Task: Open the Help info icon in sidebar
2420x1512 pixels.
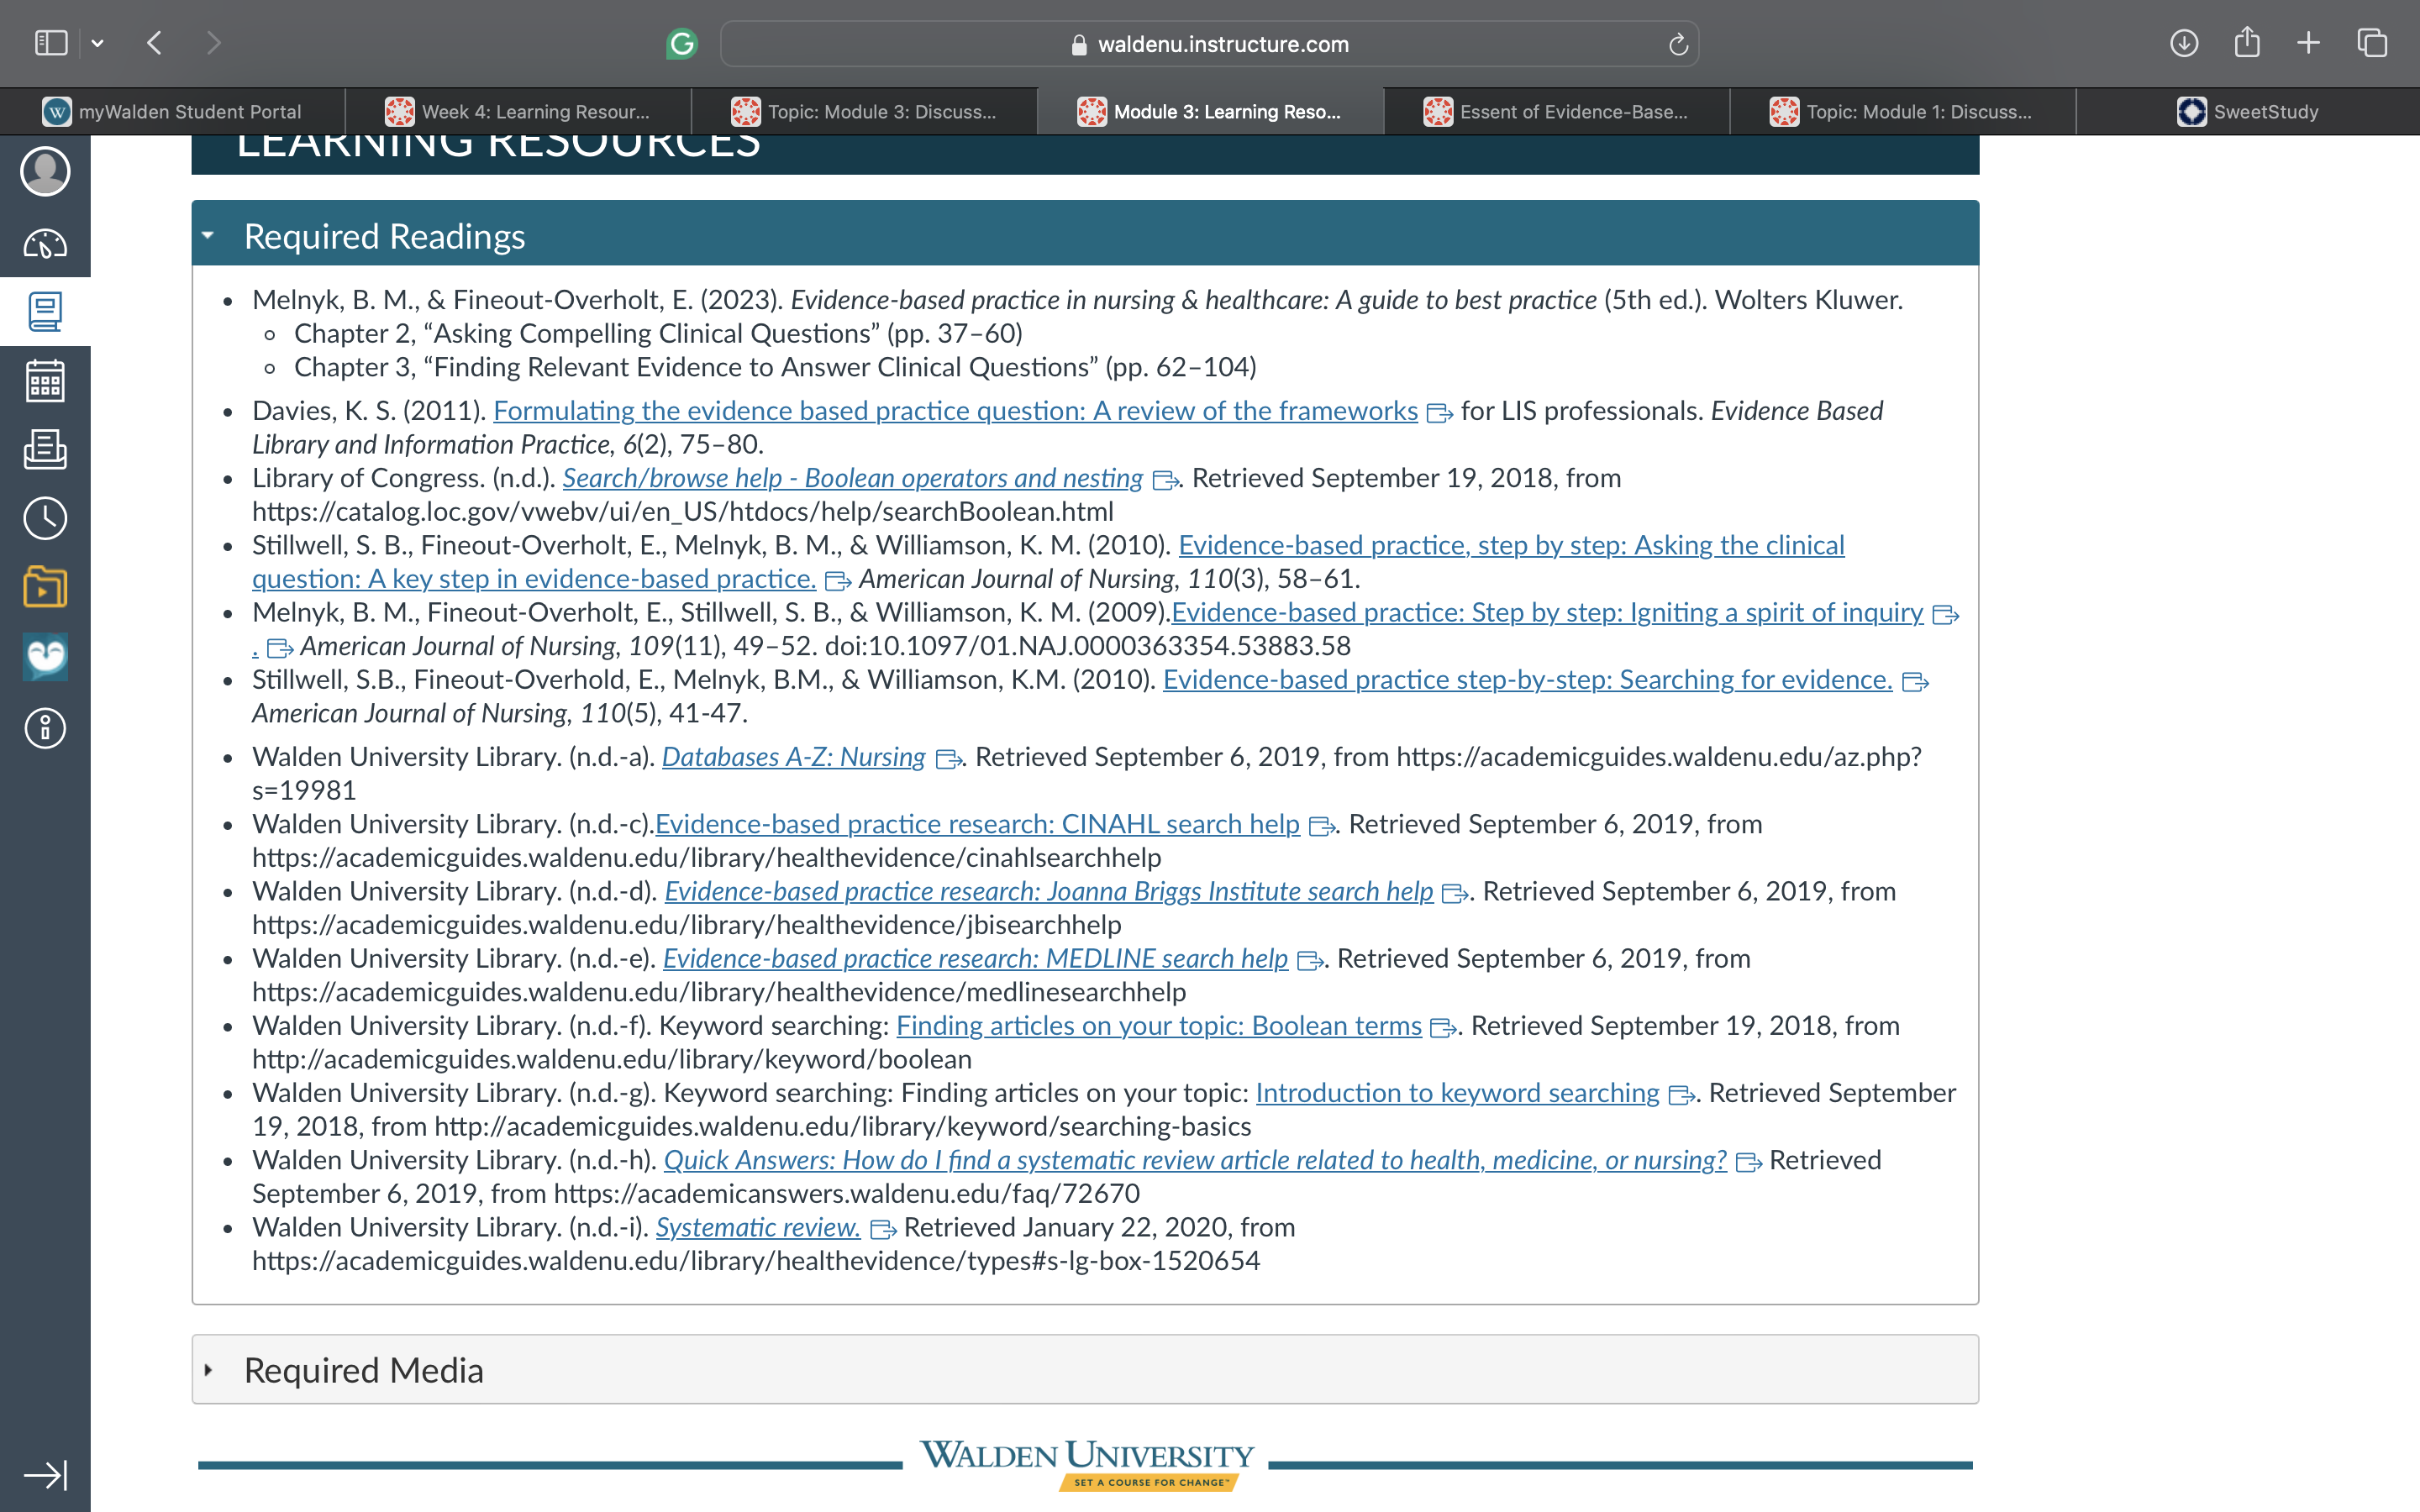Action: (45, 728)
